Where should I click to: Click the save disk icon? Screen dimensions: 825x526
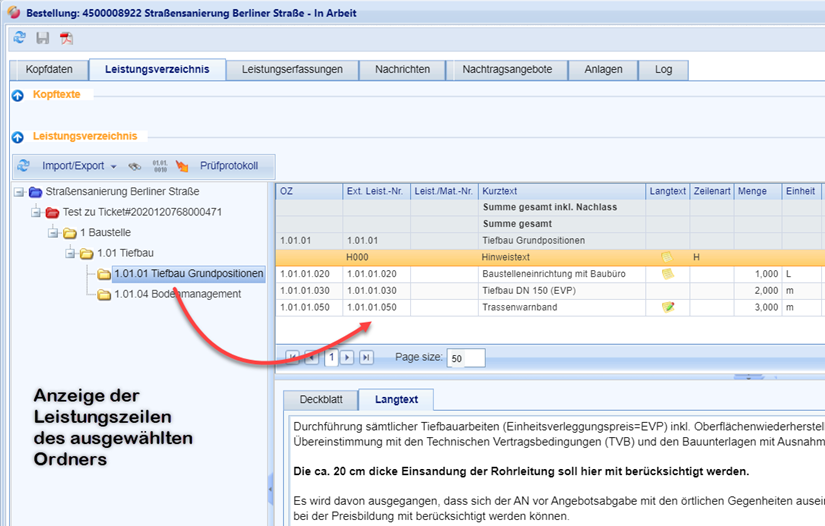click(x=43, y=38)
